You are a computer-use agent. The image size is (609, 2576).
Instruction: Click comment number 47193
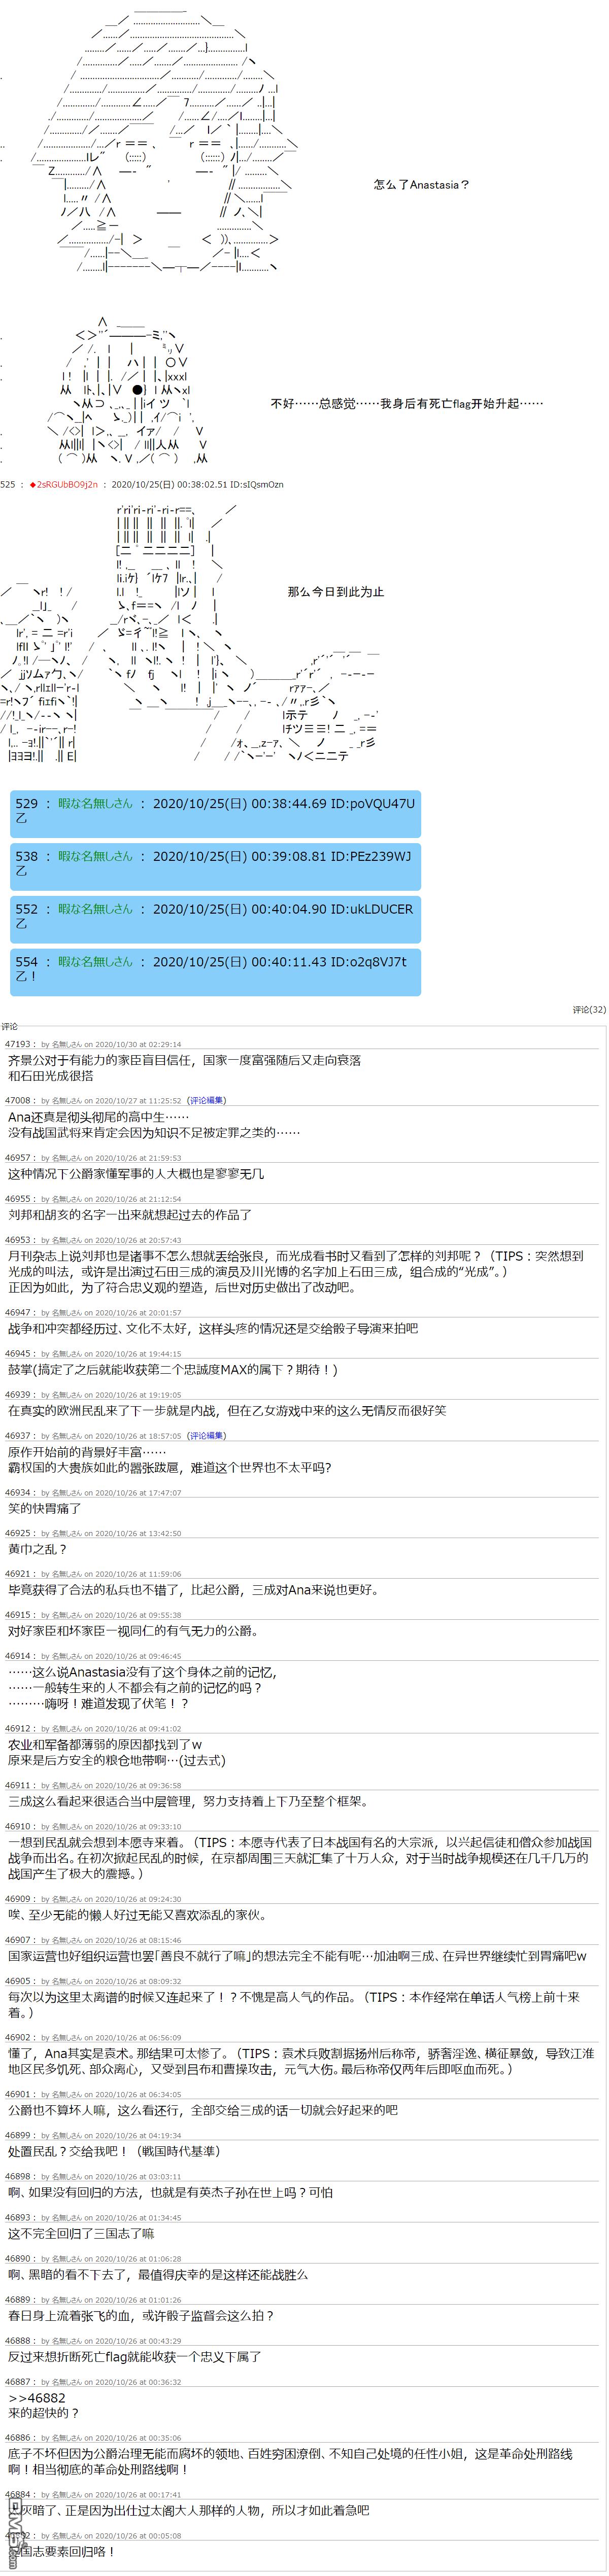pos(18,1044)
